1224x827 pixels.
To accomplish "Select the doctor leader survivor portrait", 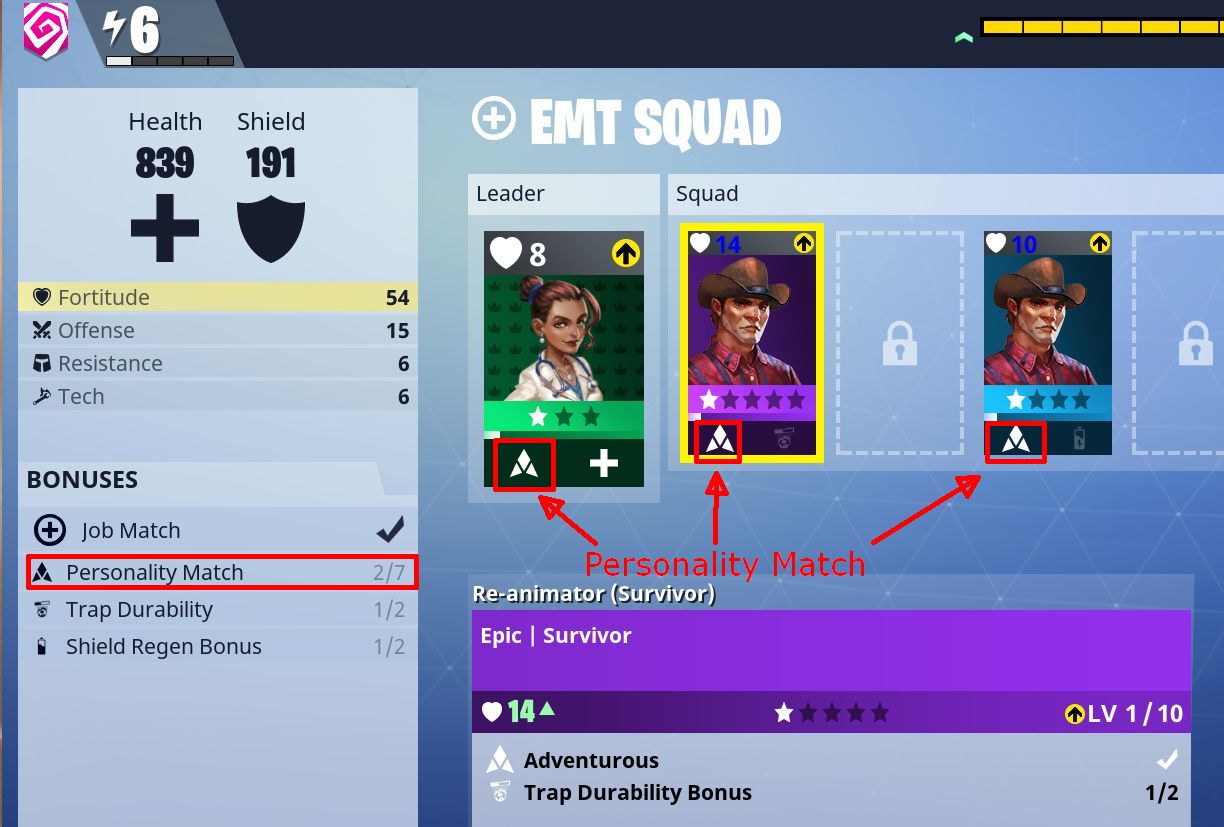I will [x=564, y=338].
